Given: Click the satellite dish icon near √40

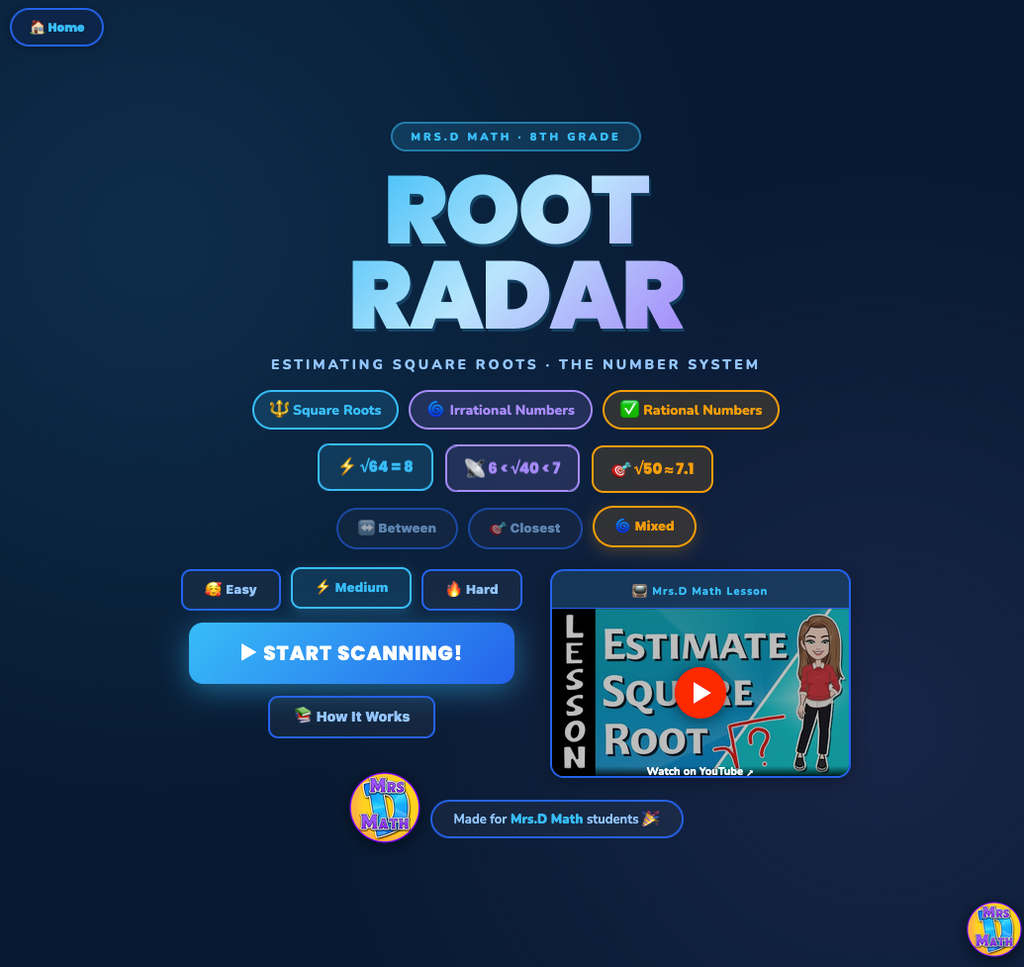Looking at the screenshot, I should point(474,468).
